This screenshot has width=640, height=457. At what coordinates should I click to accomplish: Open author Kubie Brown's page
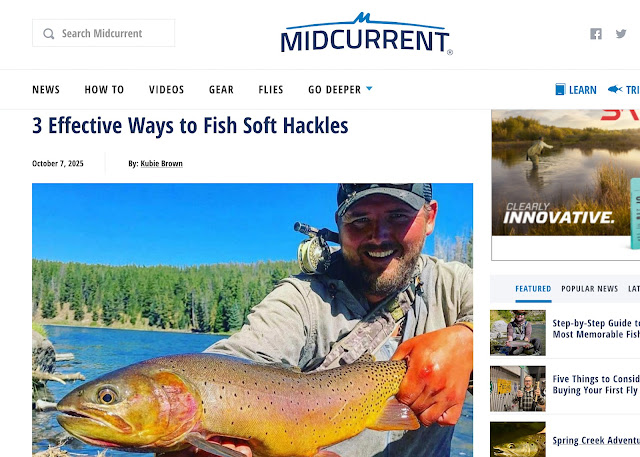pos(161,164)
